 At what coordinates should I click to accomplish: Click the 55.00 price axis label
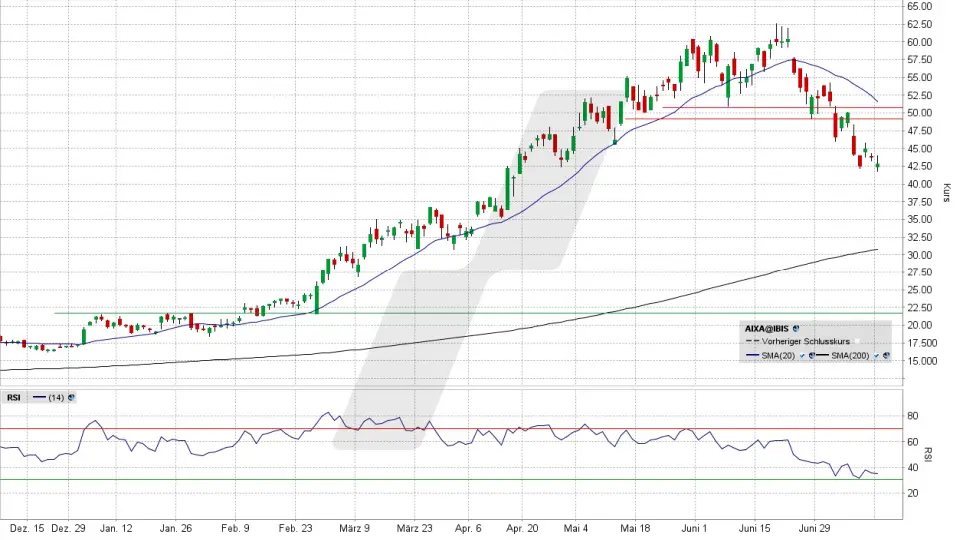920,77
